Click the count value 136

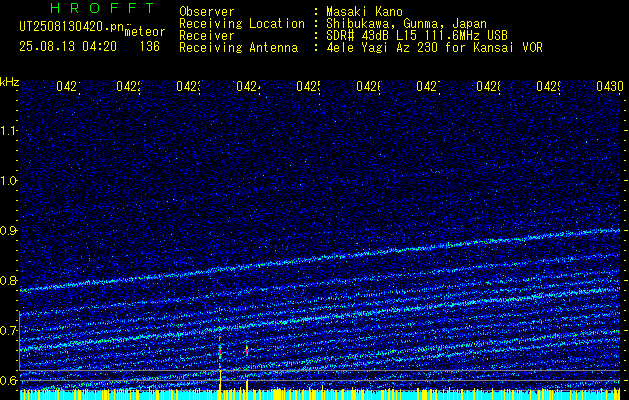(150, 47)
